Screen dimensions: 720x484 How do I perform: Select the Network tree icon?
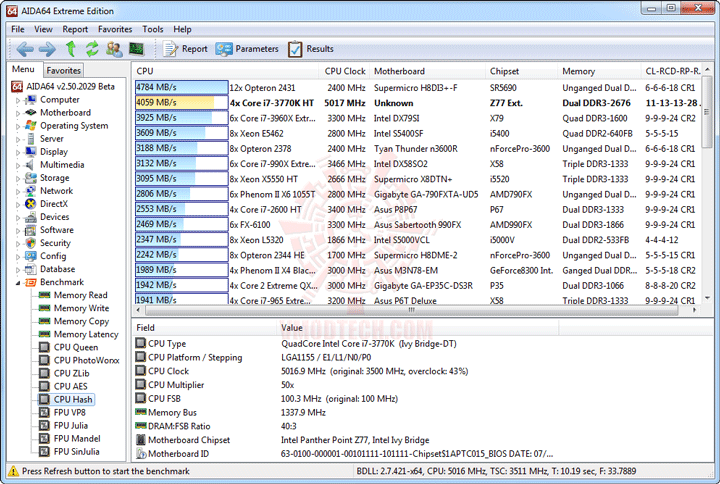[31, 191]
